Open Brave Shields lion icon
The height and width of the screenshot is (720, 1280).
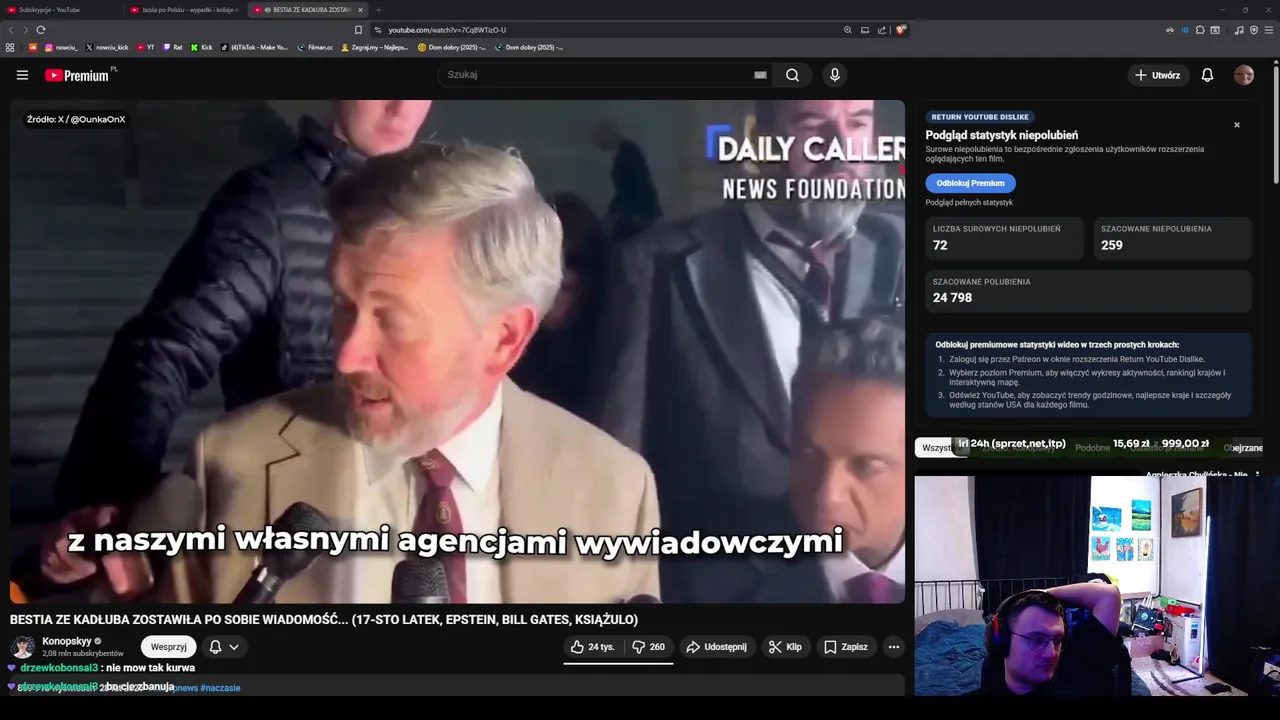coord(900,30)
